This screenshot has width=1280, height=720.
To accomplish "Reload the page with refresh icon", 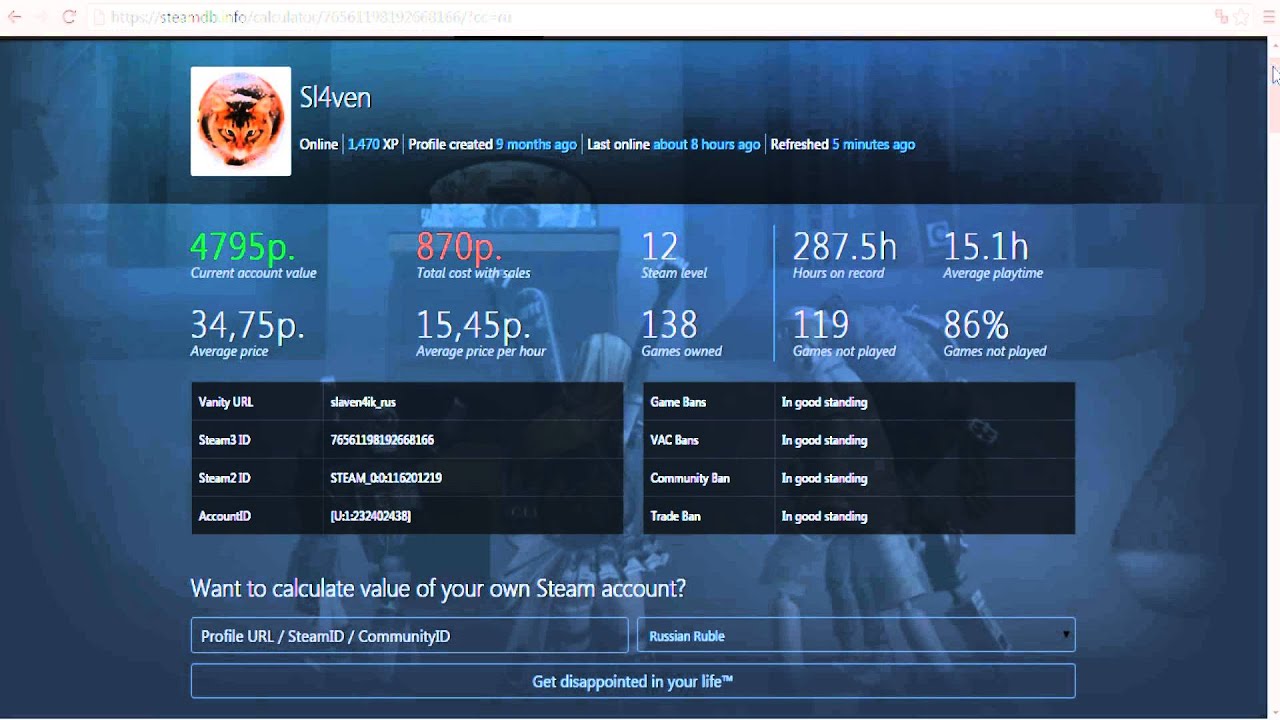I will (x=69, y=17).
